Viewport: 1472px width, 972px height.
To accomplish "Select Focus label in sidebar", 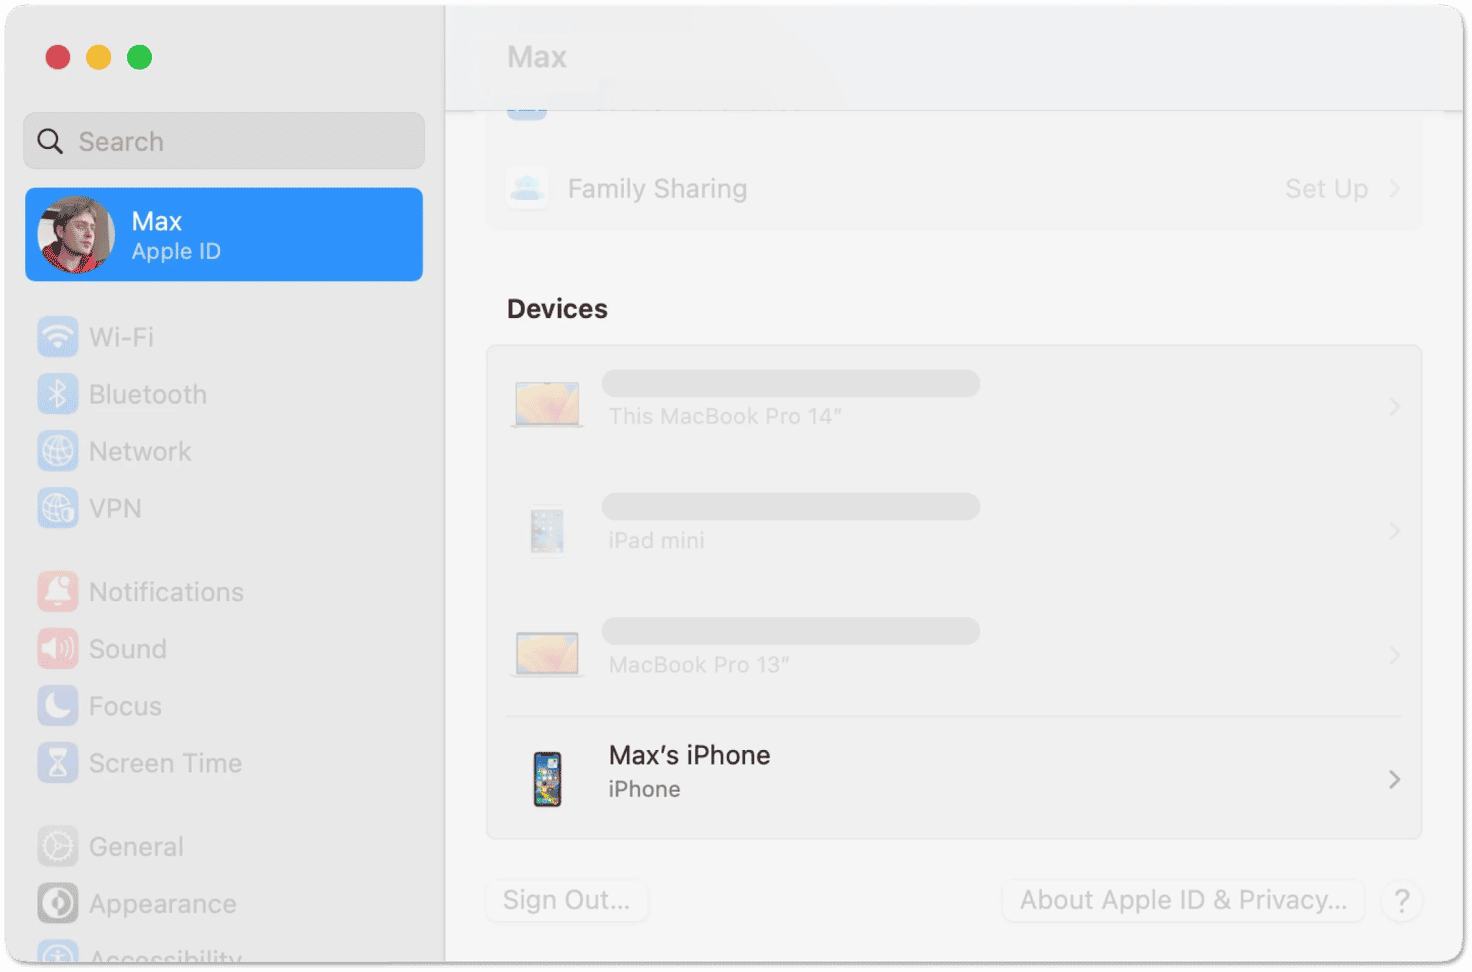I will click(x=125, y=706).
